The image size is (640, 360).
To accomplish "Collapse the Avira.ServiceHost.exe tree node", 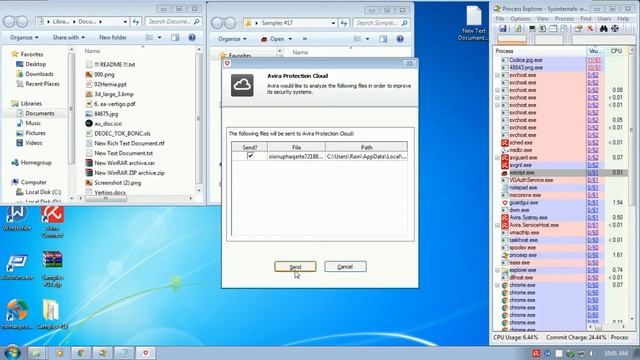I will coord(497,225).
